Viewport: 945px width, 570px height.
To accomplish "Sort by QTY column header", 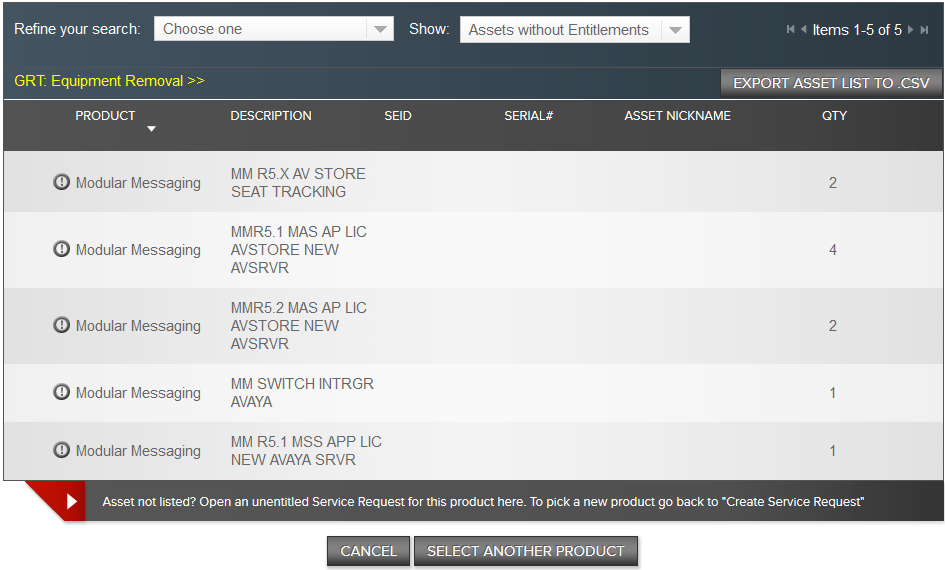I will point(834,116).
